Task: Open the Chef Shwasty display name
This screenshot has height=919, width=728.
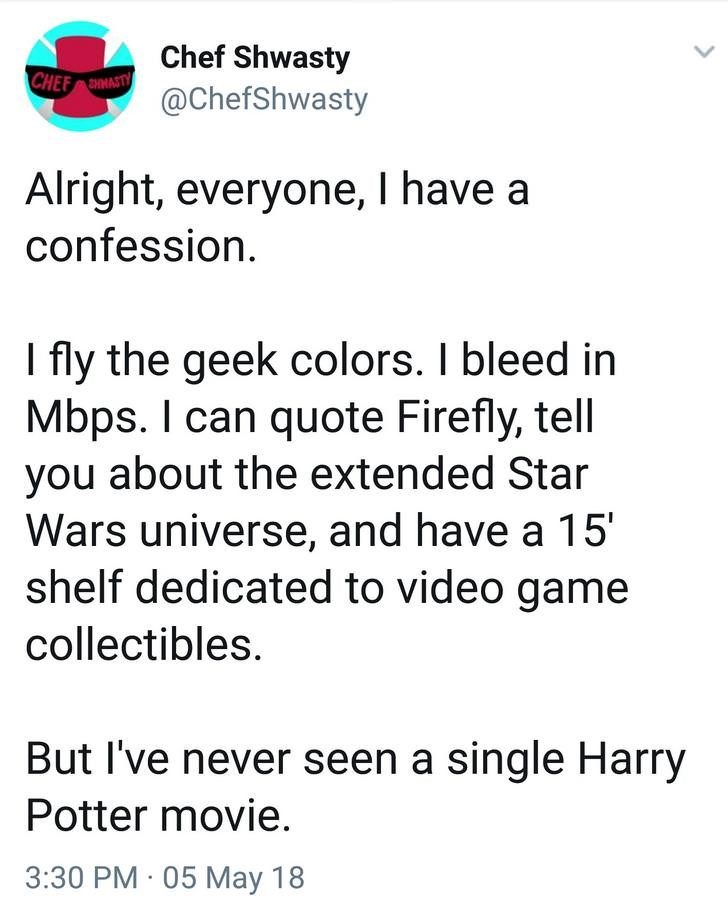Action: click(254, 58)
